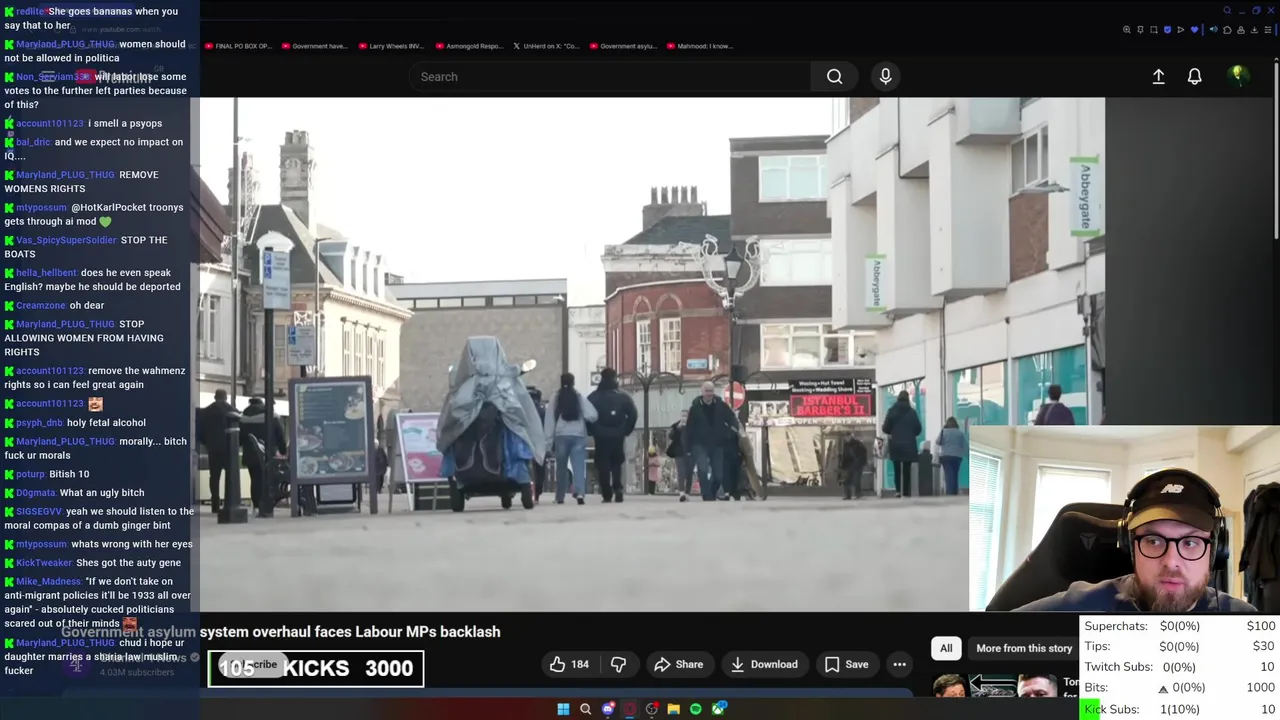Like the video with 184 likes
Viewport: 1280px width, 720px height.
568,664
